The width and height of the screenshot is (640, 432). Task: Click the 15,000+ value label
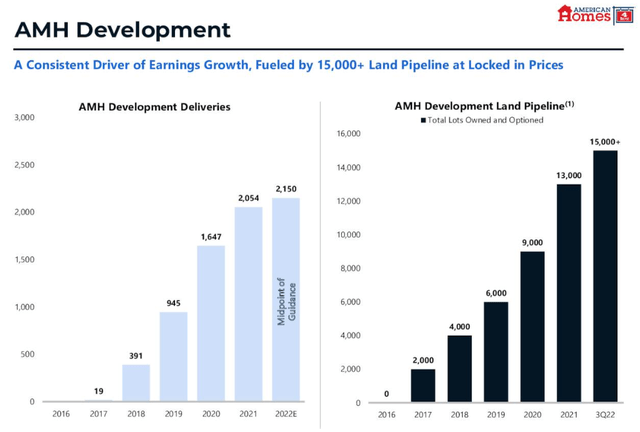click(x=605, y=142)
